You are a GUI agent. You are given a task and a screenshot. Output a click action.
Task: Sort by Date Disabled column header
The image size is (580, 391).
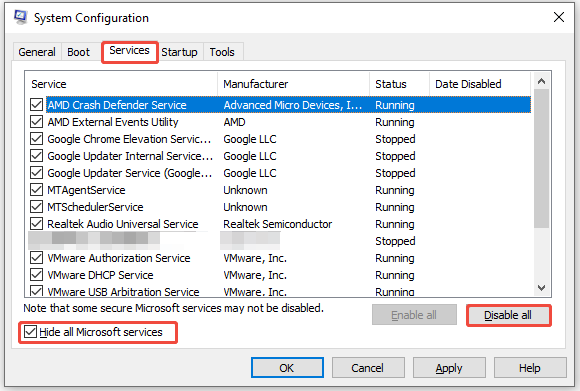tap(480, 84)
